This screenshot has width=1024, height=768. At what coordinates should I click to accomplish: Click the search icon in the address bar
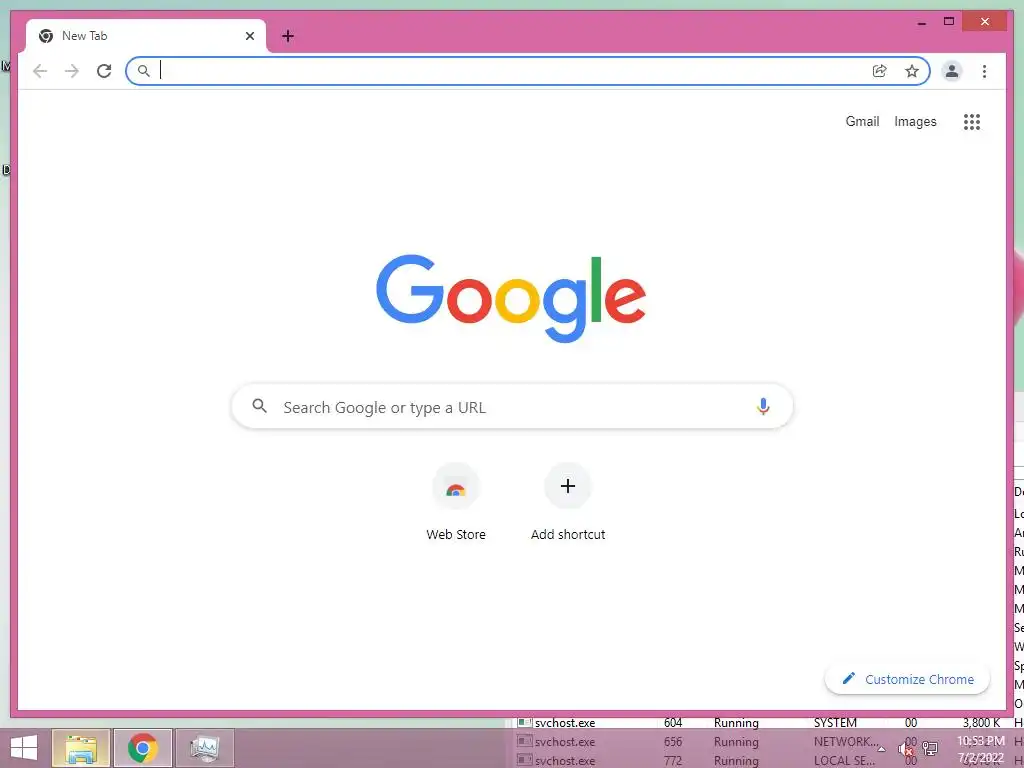pos(144,71)
